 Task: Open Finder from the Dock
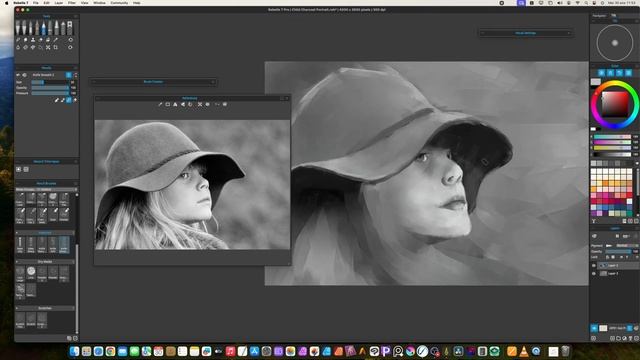(x=74, y=351)
